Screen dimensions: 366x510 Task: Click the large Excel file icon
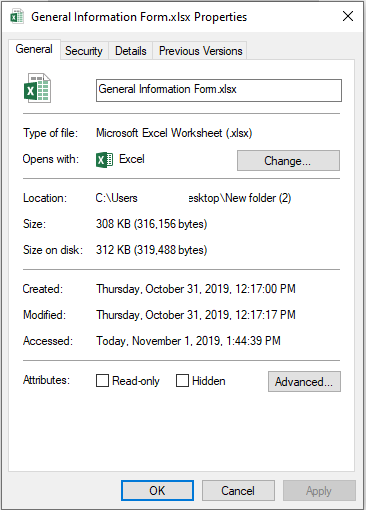pyautogui.click(x=37, y=88)
